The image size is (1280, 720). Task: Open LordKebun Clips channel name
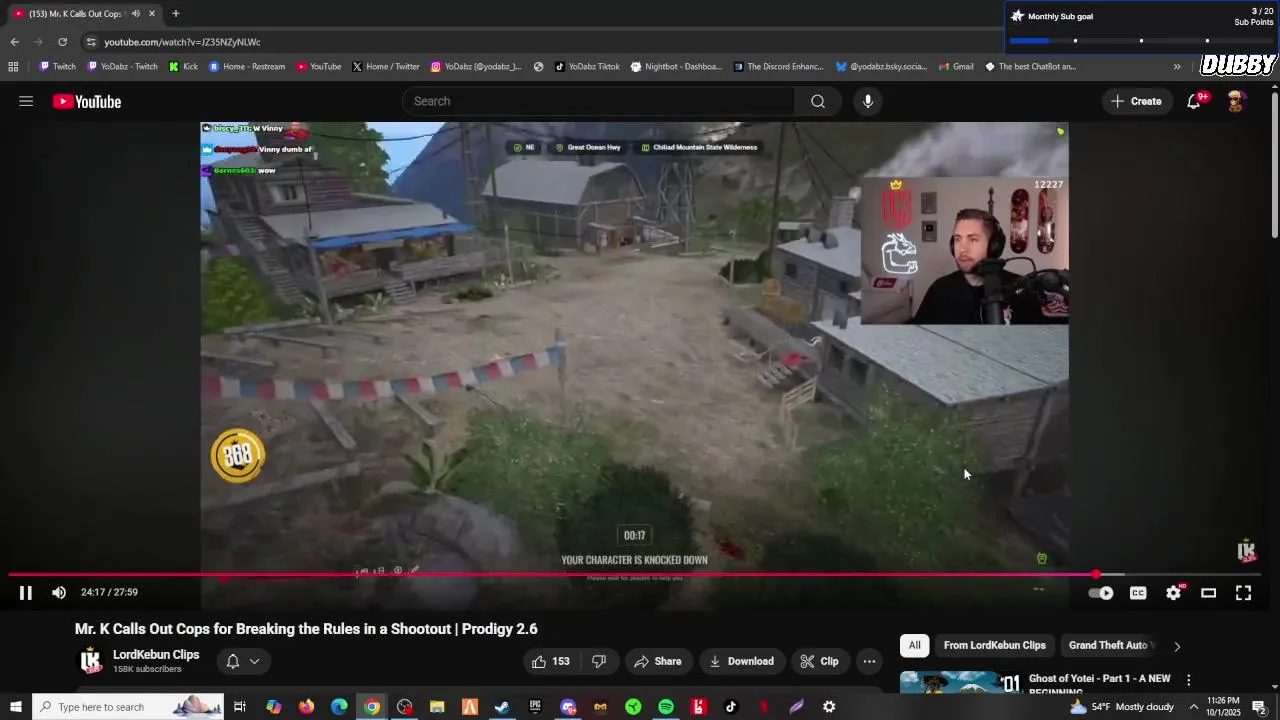click(x=156, y=655)
